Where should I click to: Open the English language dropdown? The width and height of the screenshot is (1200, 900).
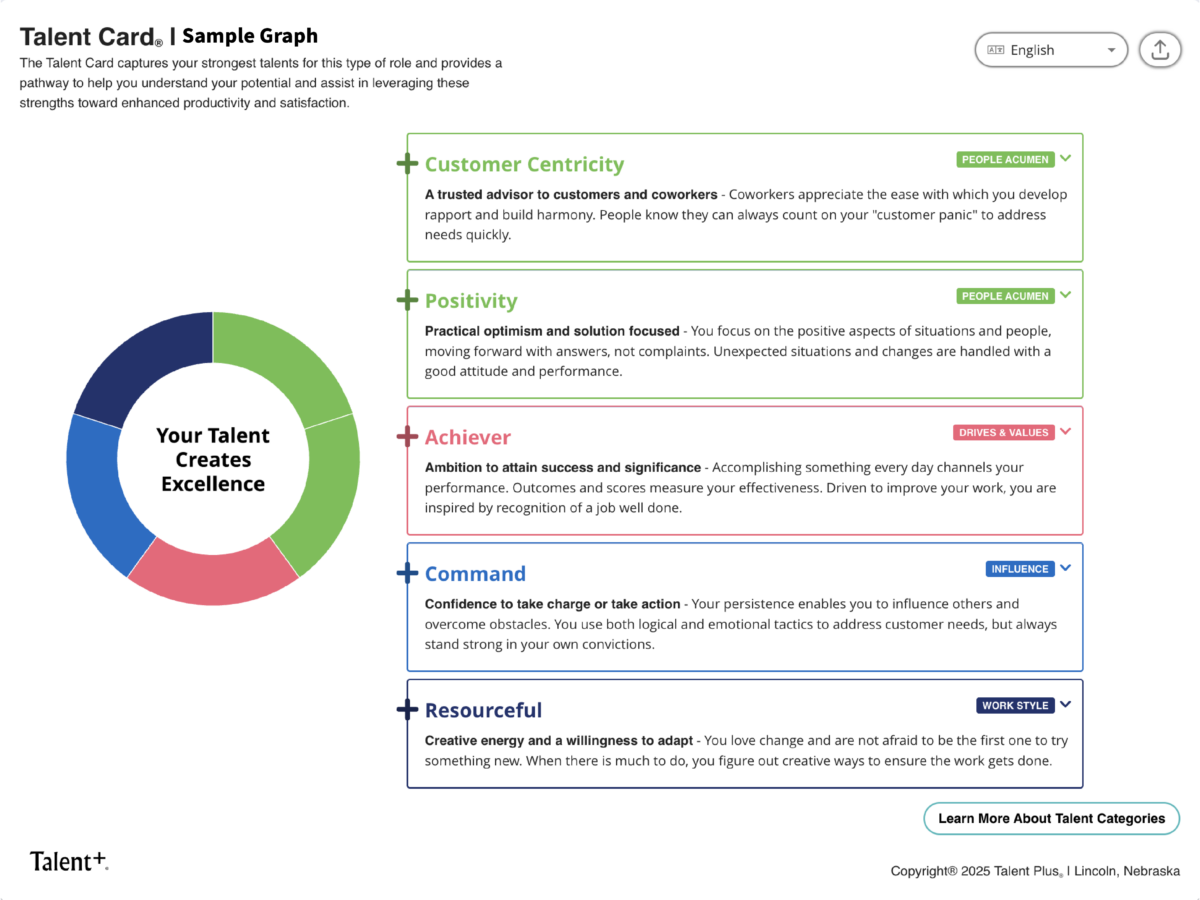pos(1051,49)
